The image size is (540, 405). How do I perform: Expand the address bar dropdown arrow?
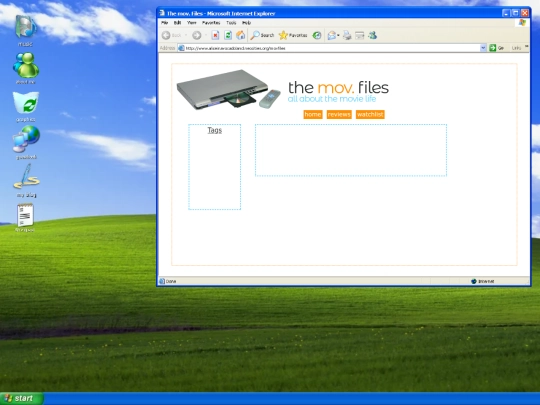point(483,48)
